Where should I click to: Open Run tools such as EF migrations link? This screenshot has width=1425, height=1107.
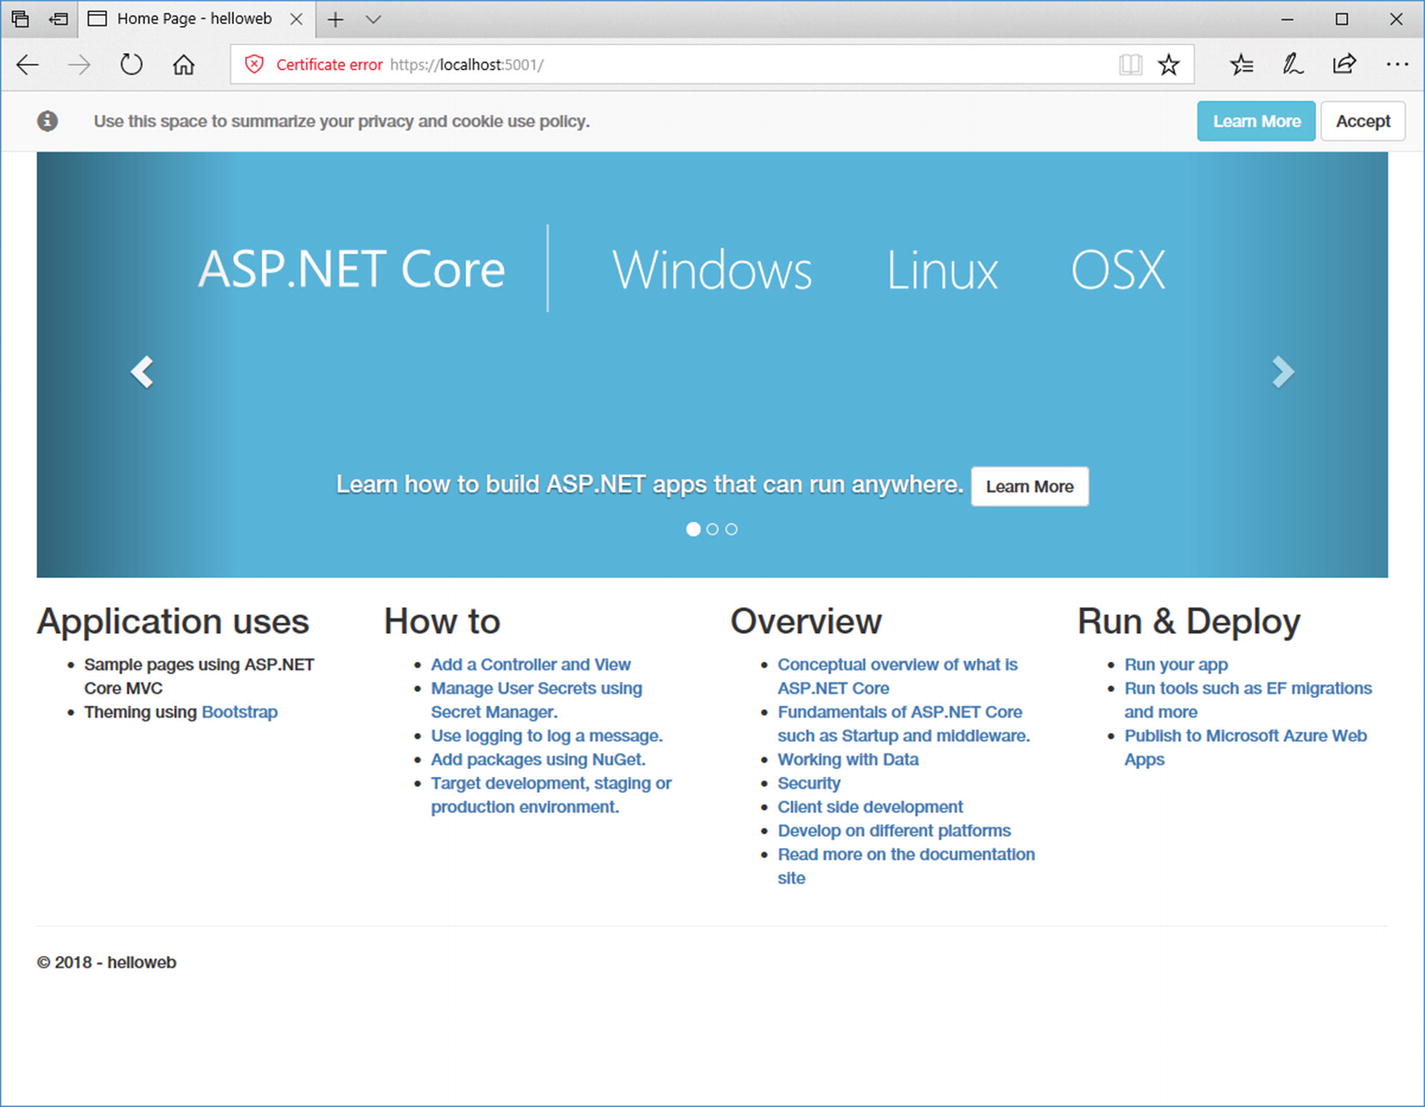(1248, 700)
